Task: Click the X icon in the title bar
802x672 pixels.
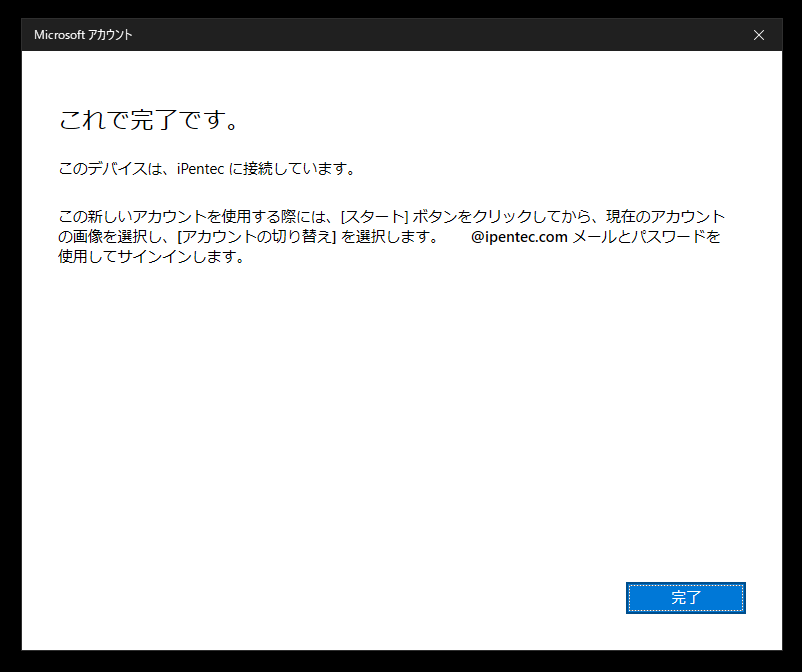Action: click(759, 34)
